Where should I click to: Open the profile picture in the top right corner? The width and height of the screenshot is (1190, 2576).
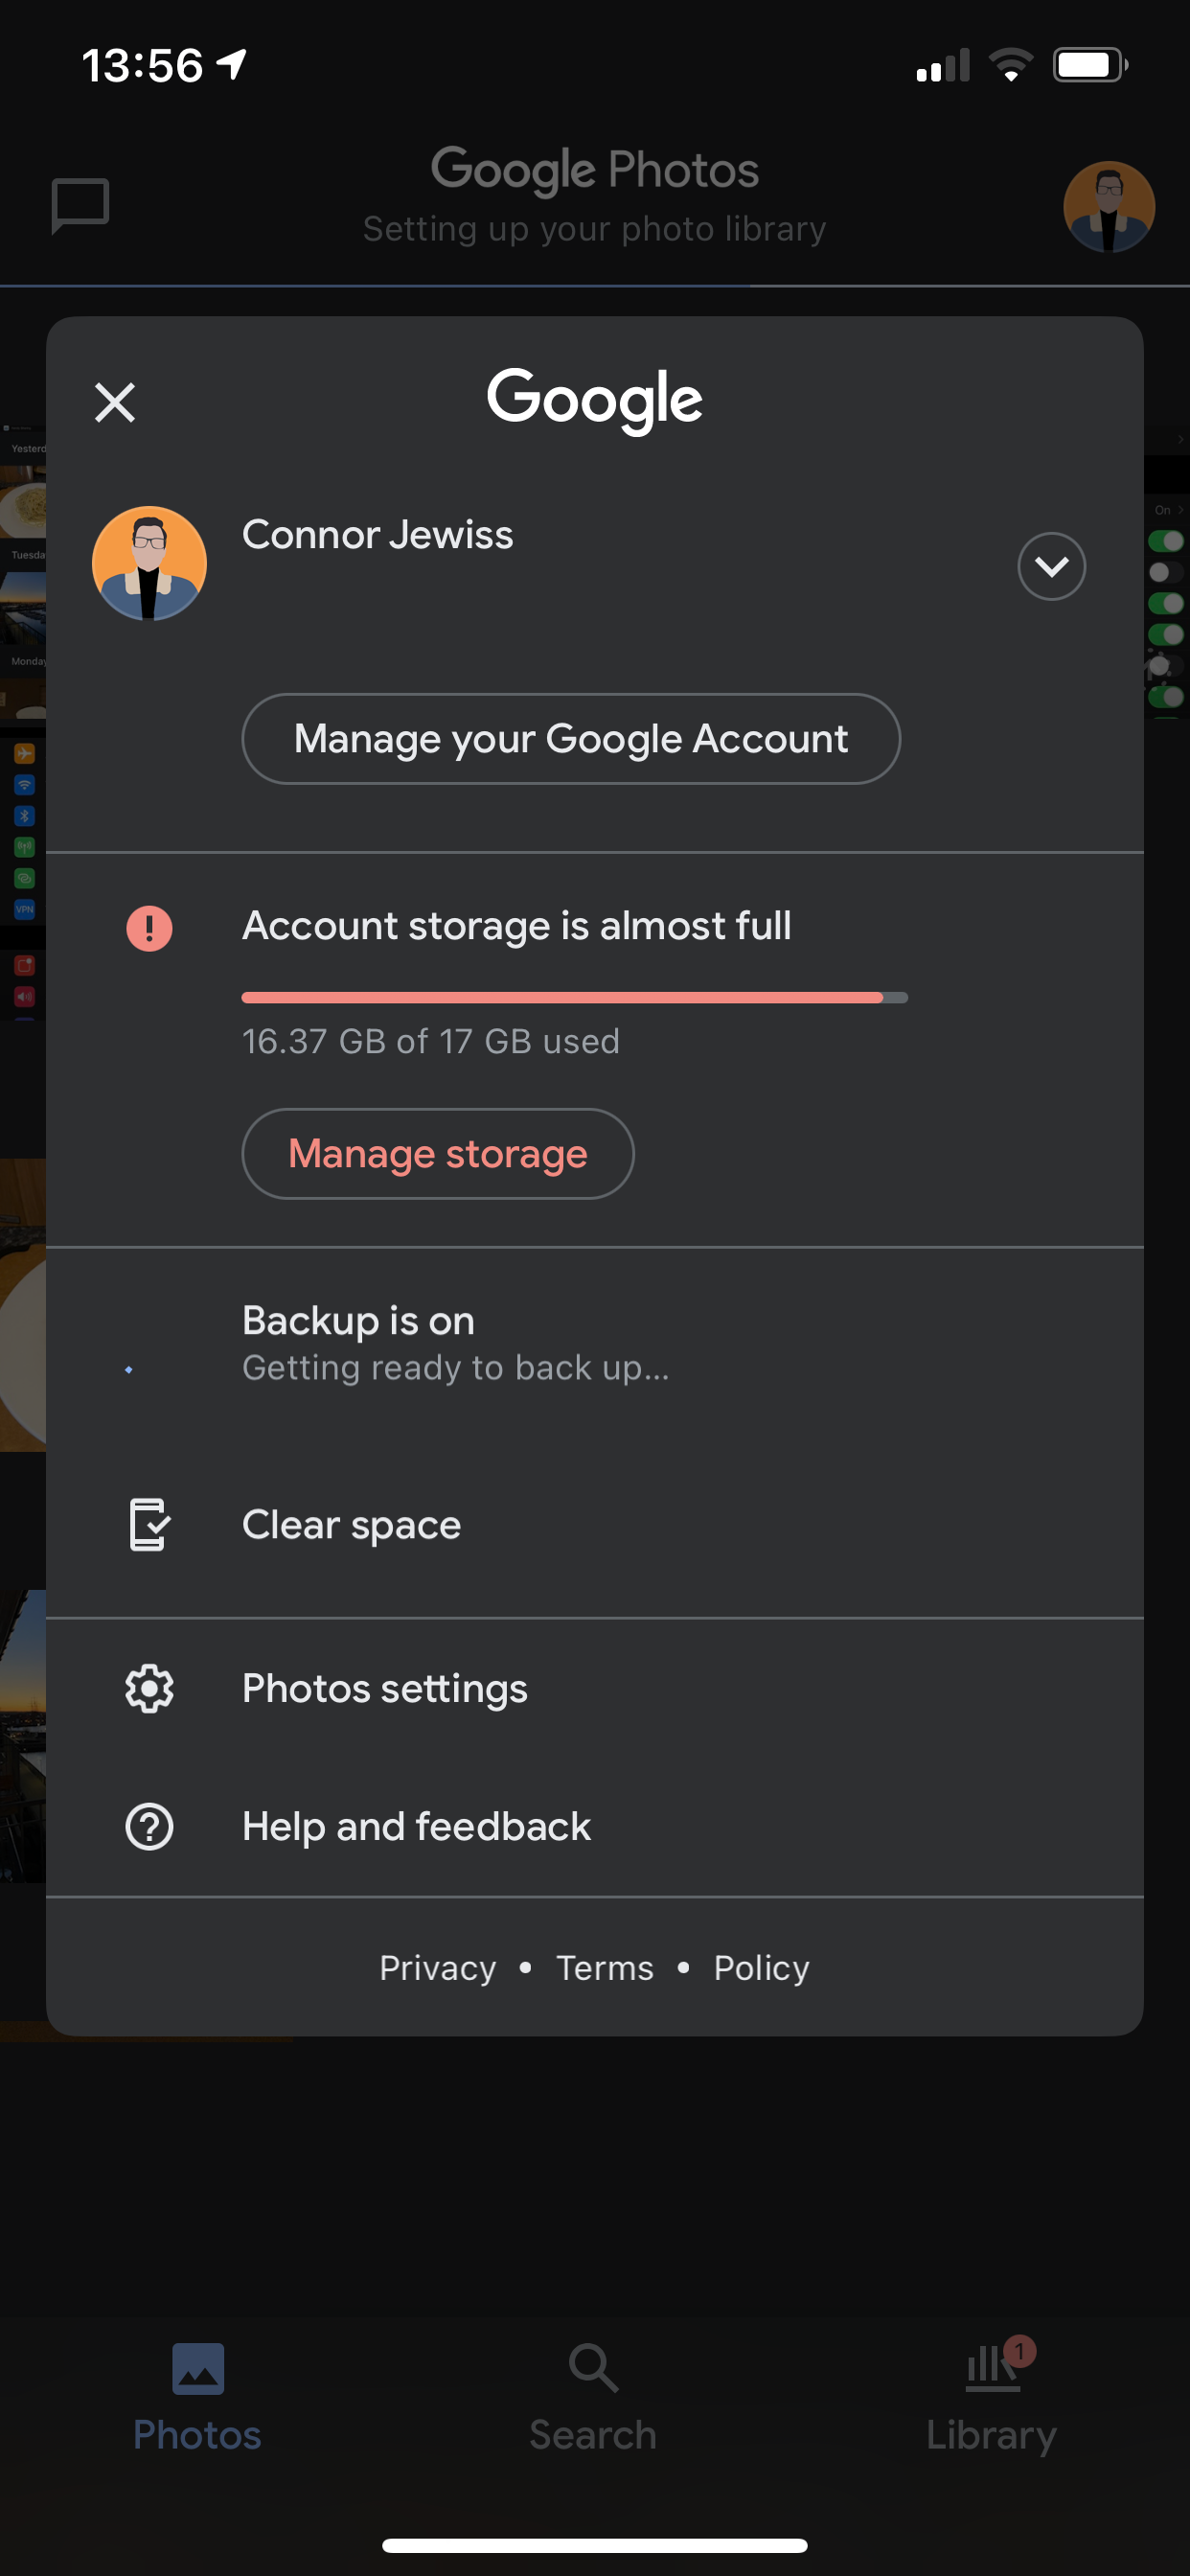pos(1109,206)
